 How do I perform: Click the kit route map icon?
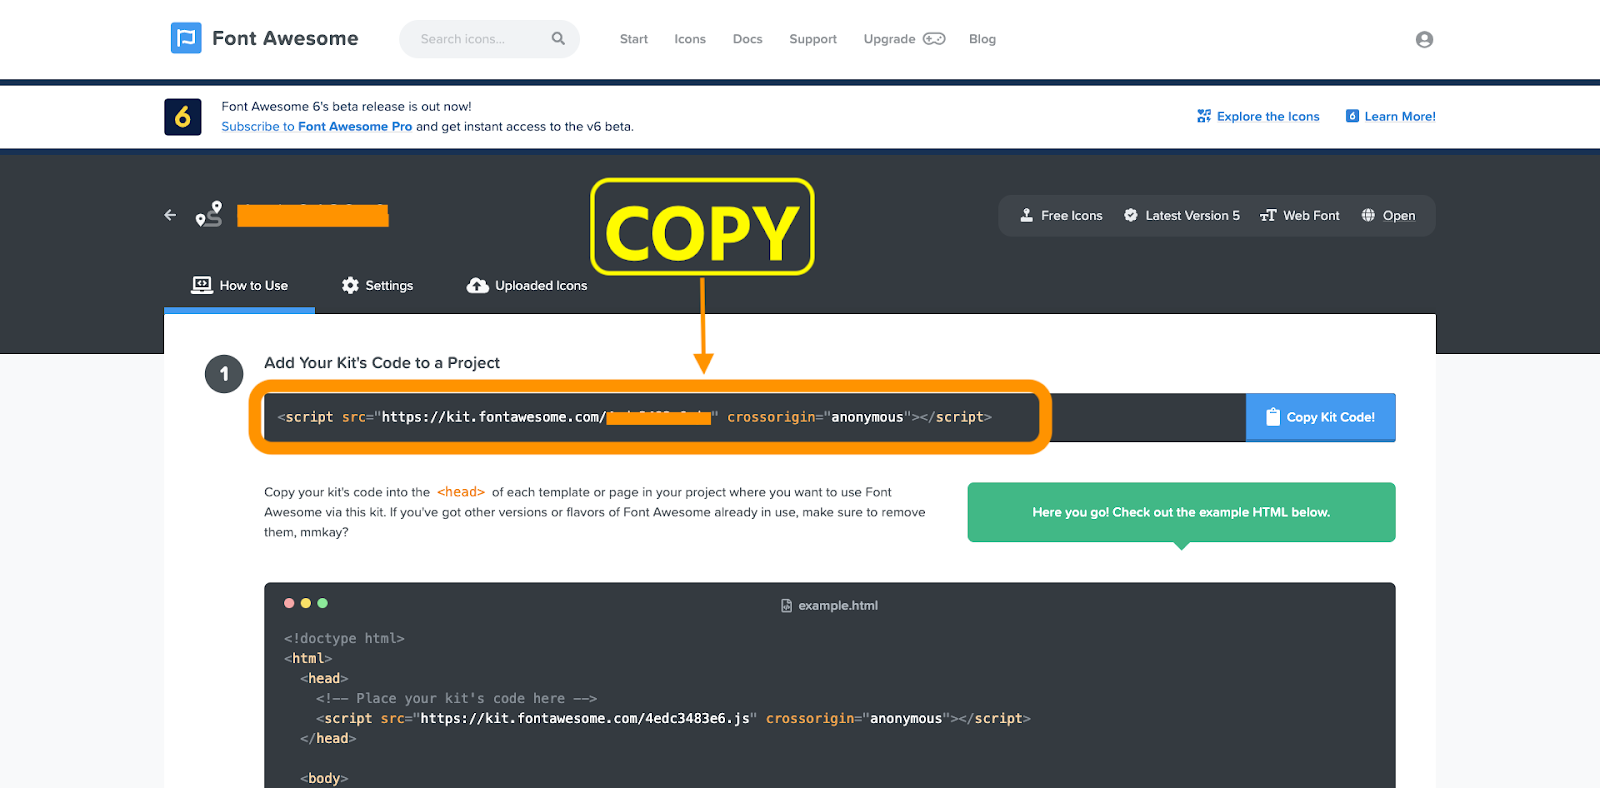[209, 214]
